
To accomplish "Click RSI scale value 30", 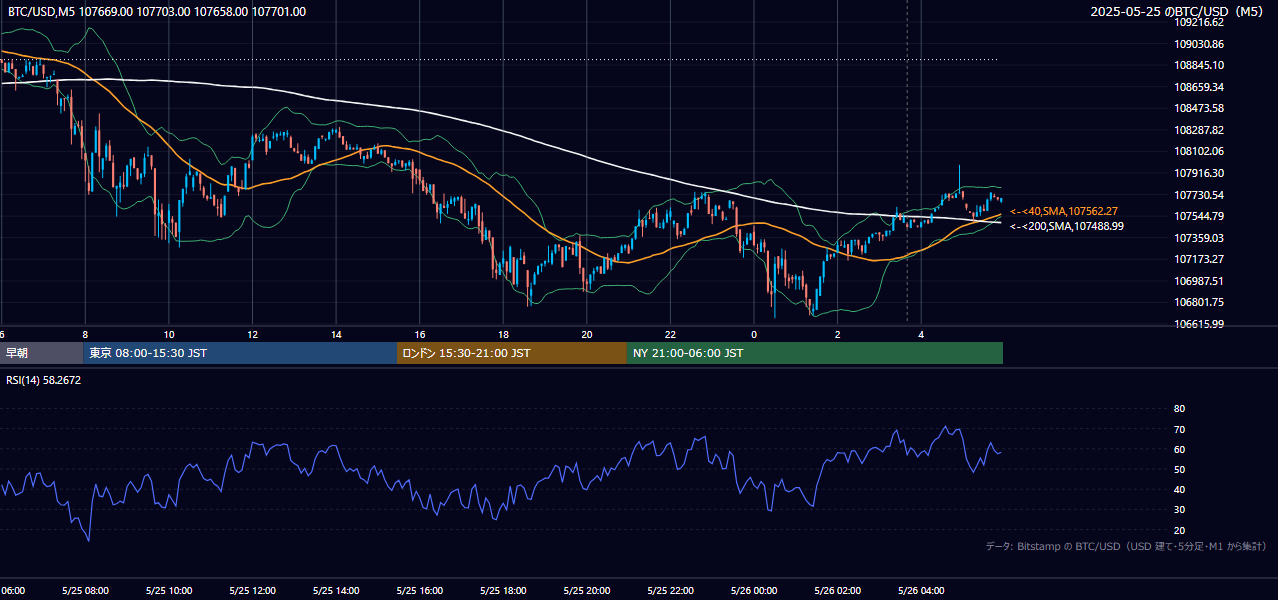I will [1179, 510].
